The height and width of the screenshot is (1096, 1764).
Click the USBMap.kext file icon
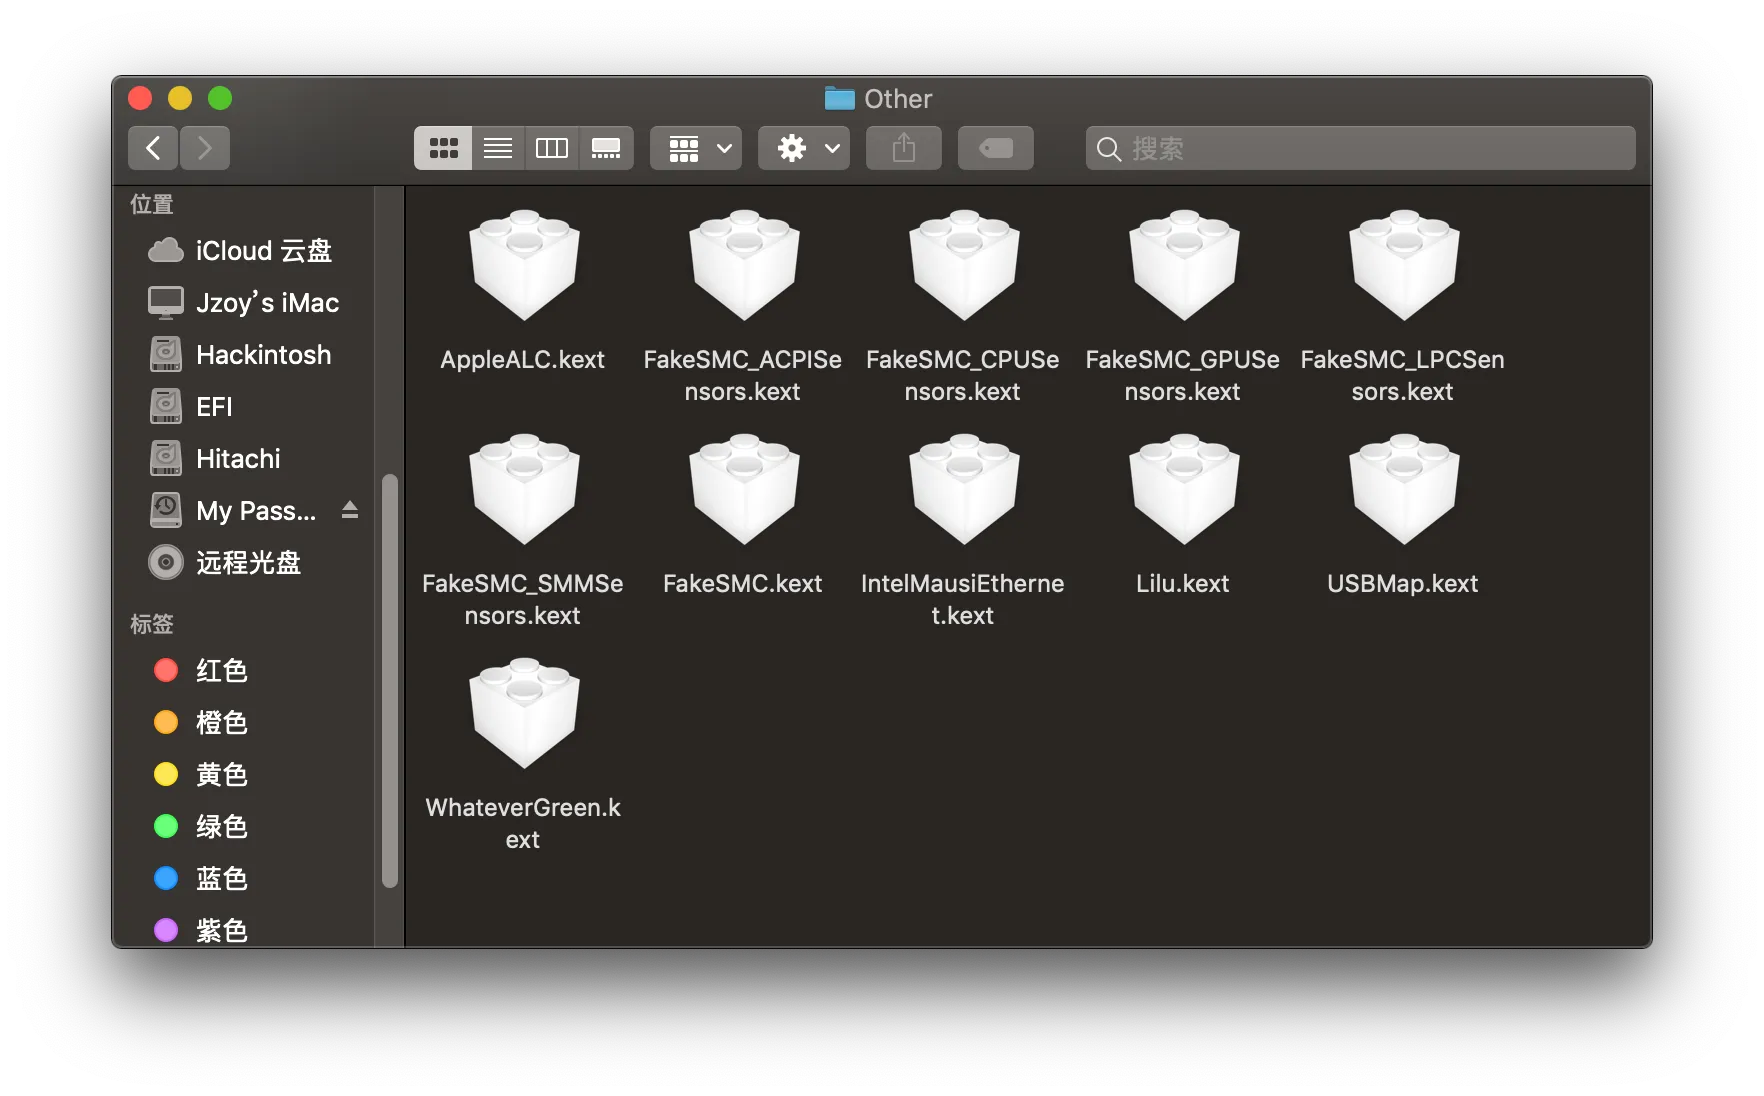coord(1403,490)
